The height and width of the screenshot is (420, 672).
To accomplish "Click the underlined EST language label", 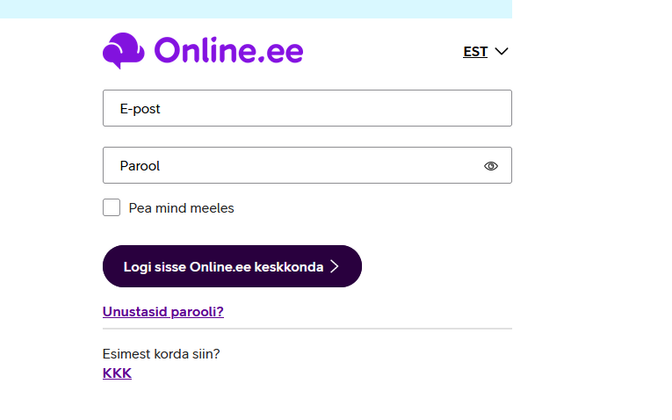I will coord(475,51).
